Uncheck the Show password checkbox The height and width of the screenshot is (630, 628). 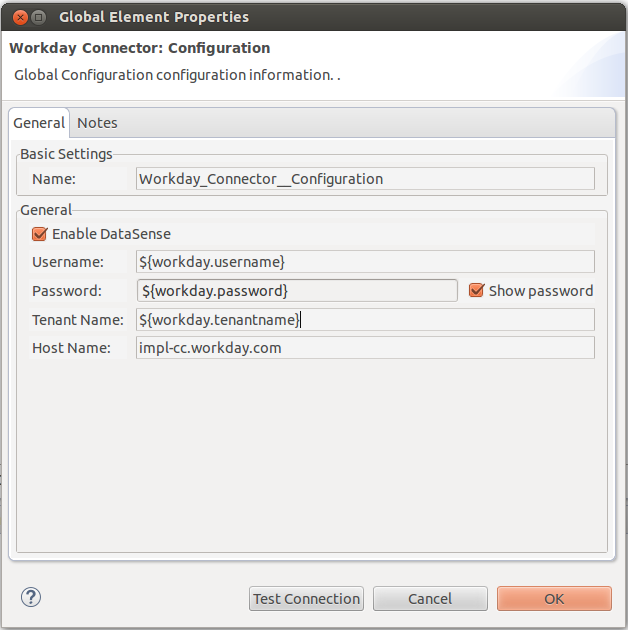[x=476, y=290]
